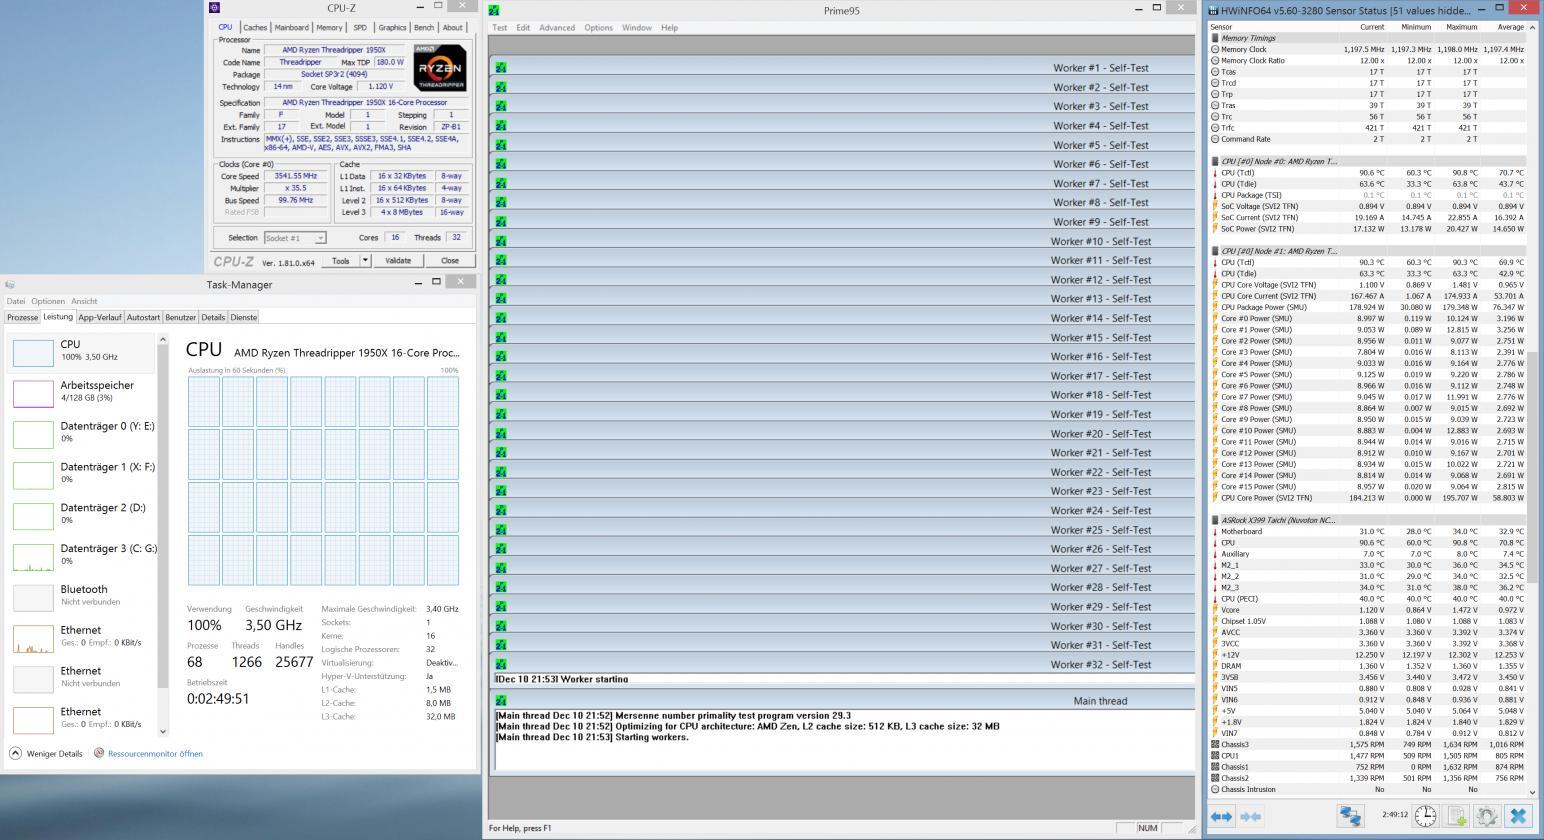1544x840 pixels.
Task: Open the Prime95 Options menu
Action: [598, 28]
